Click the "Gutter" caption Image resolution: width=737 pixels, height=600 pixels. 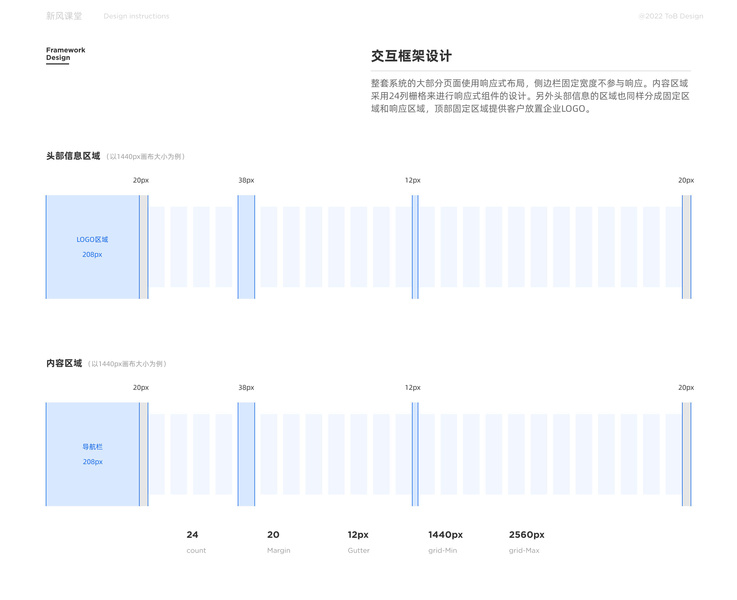point(359,550)
